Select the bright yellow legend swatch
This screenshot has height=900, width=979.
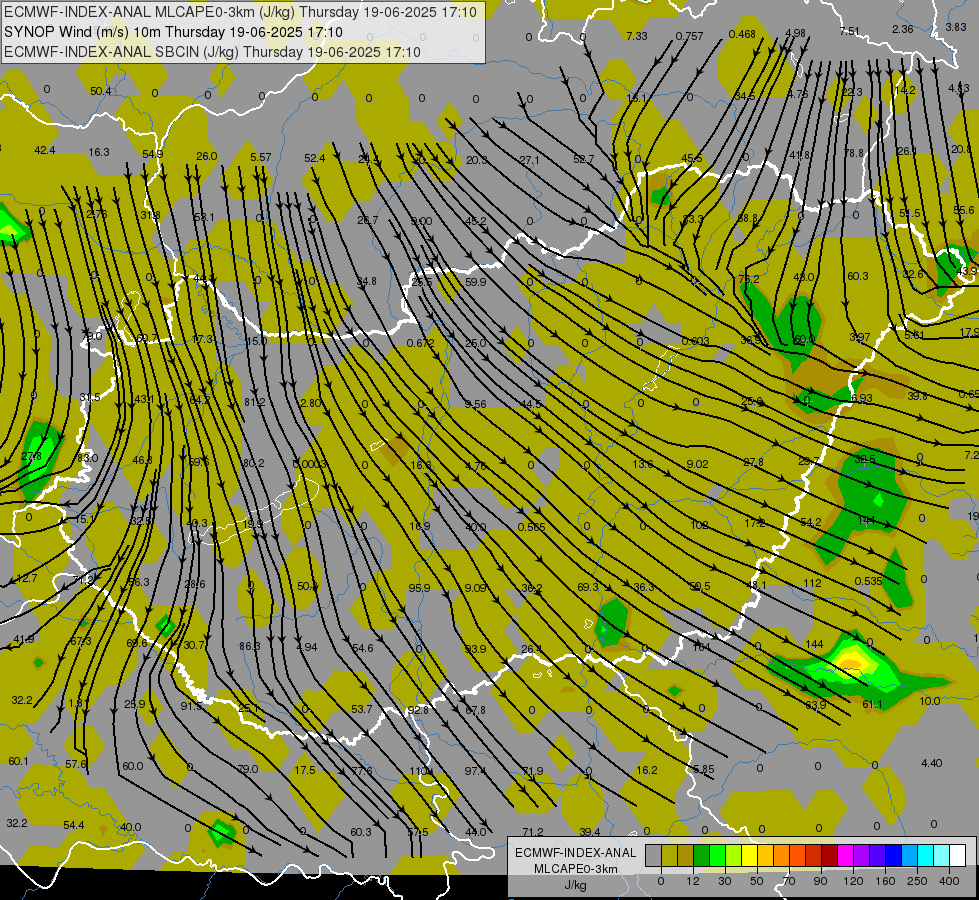(x=749, y=856)
